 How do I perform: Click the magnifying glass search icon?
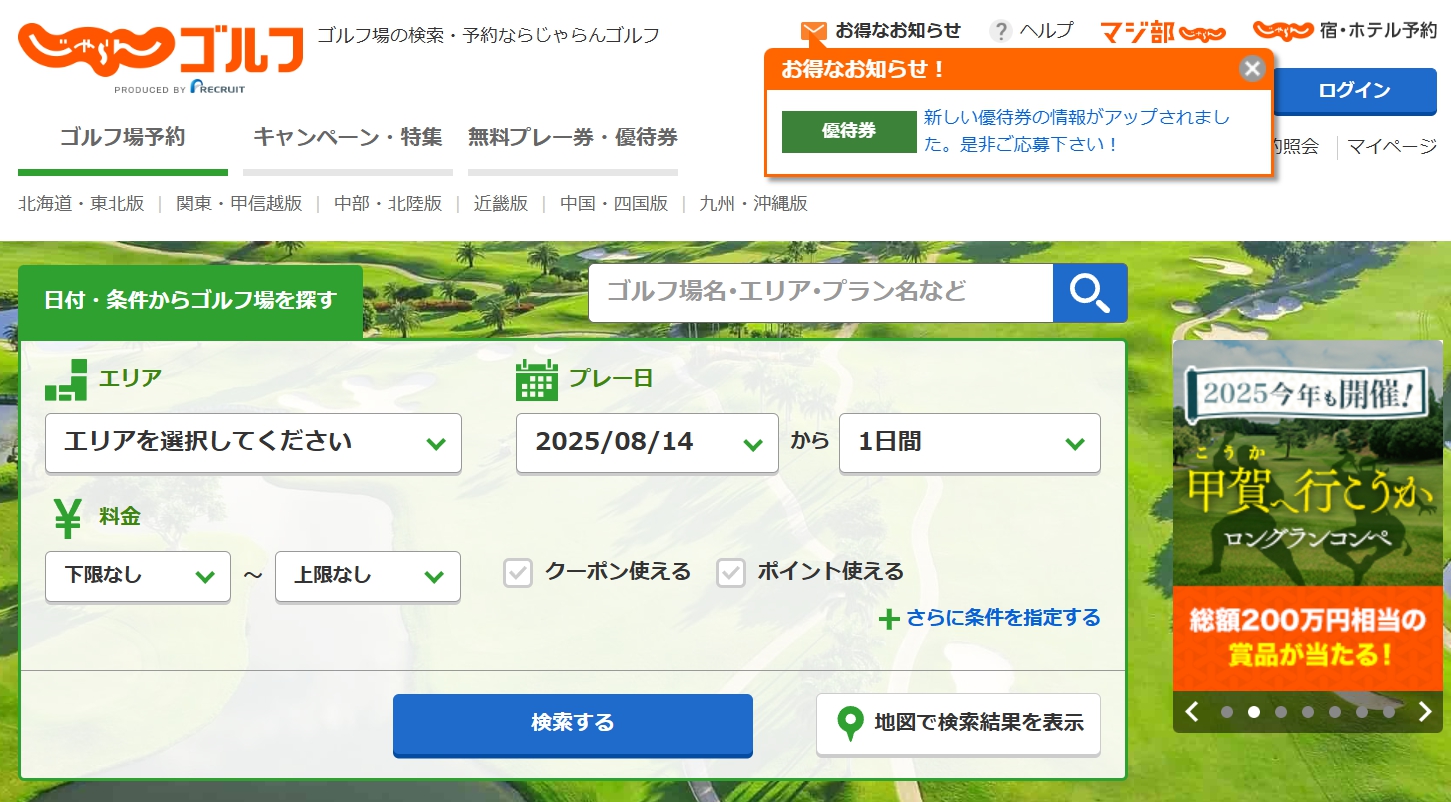pyautogui.click(x=1090, y=293)
